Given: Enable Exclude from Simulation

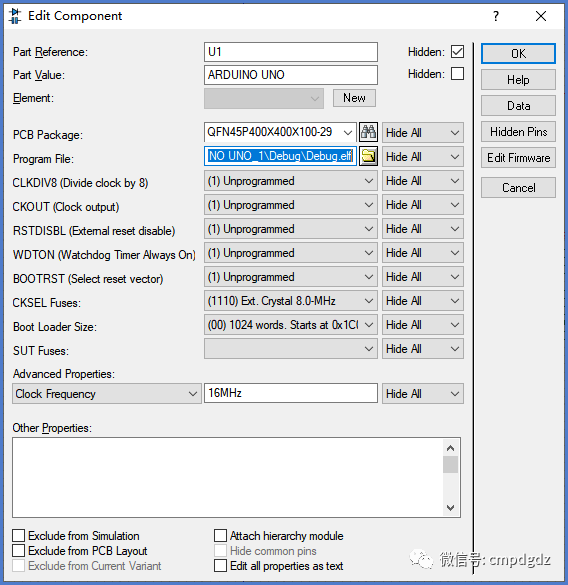Looking at the screenshot, I should (18, 536).
